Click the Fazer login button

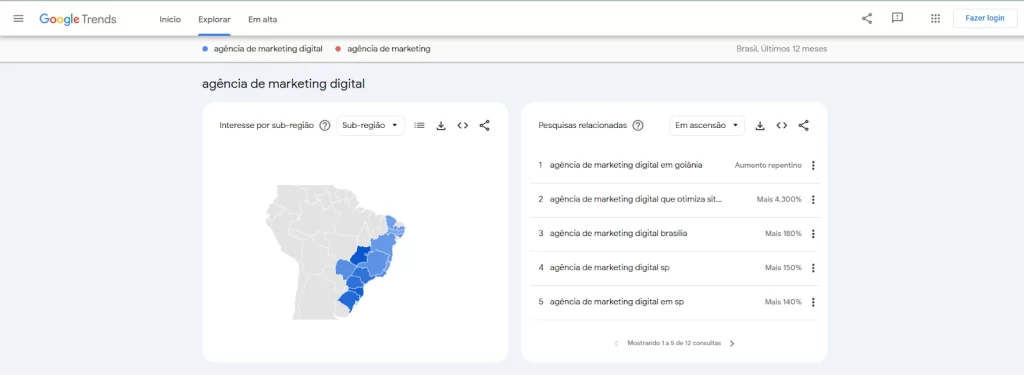tap(985, 18)
